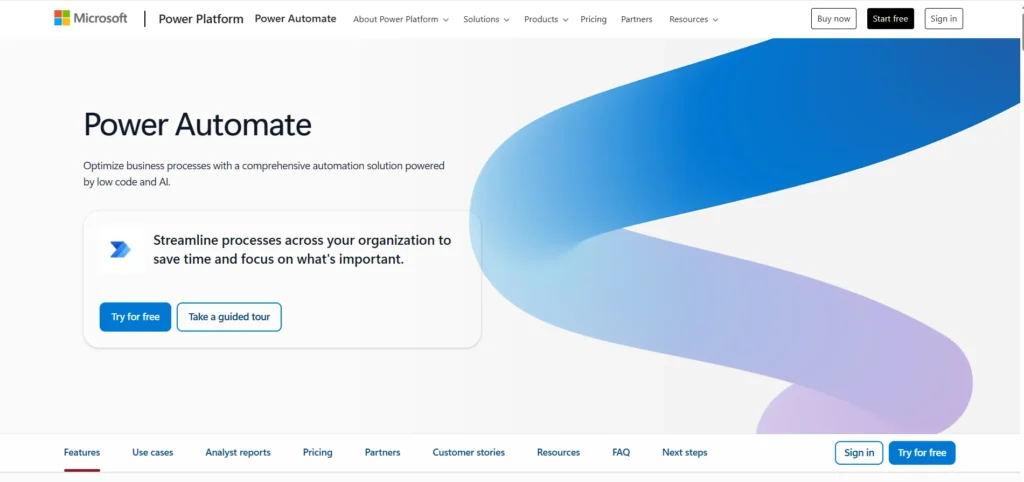
Task: Click the 'Optimize business processes' description text
Action: [x=264, y=174]
